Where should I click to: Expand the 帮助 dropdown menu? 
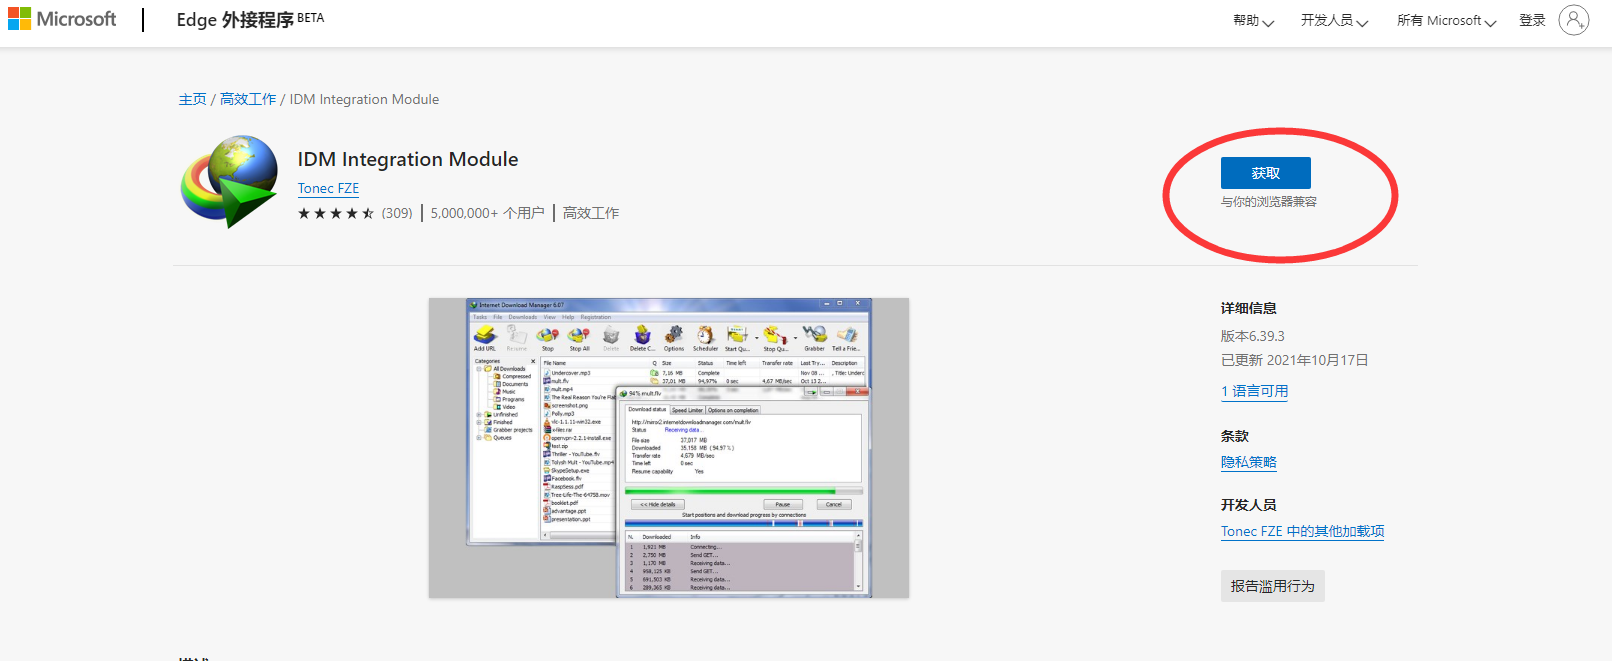click(1253, 20)
